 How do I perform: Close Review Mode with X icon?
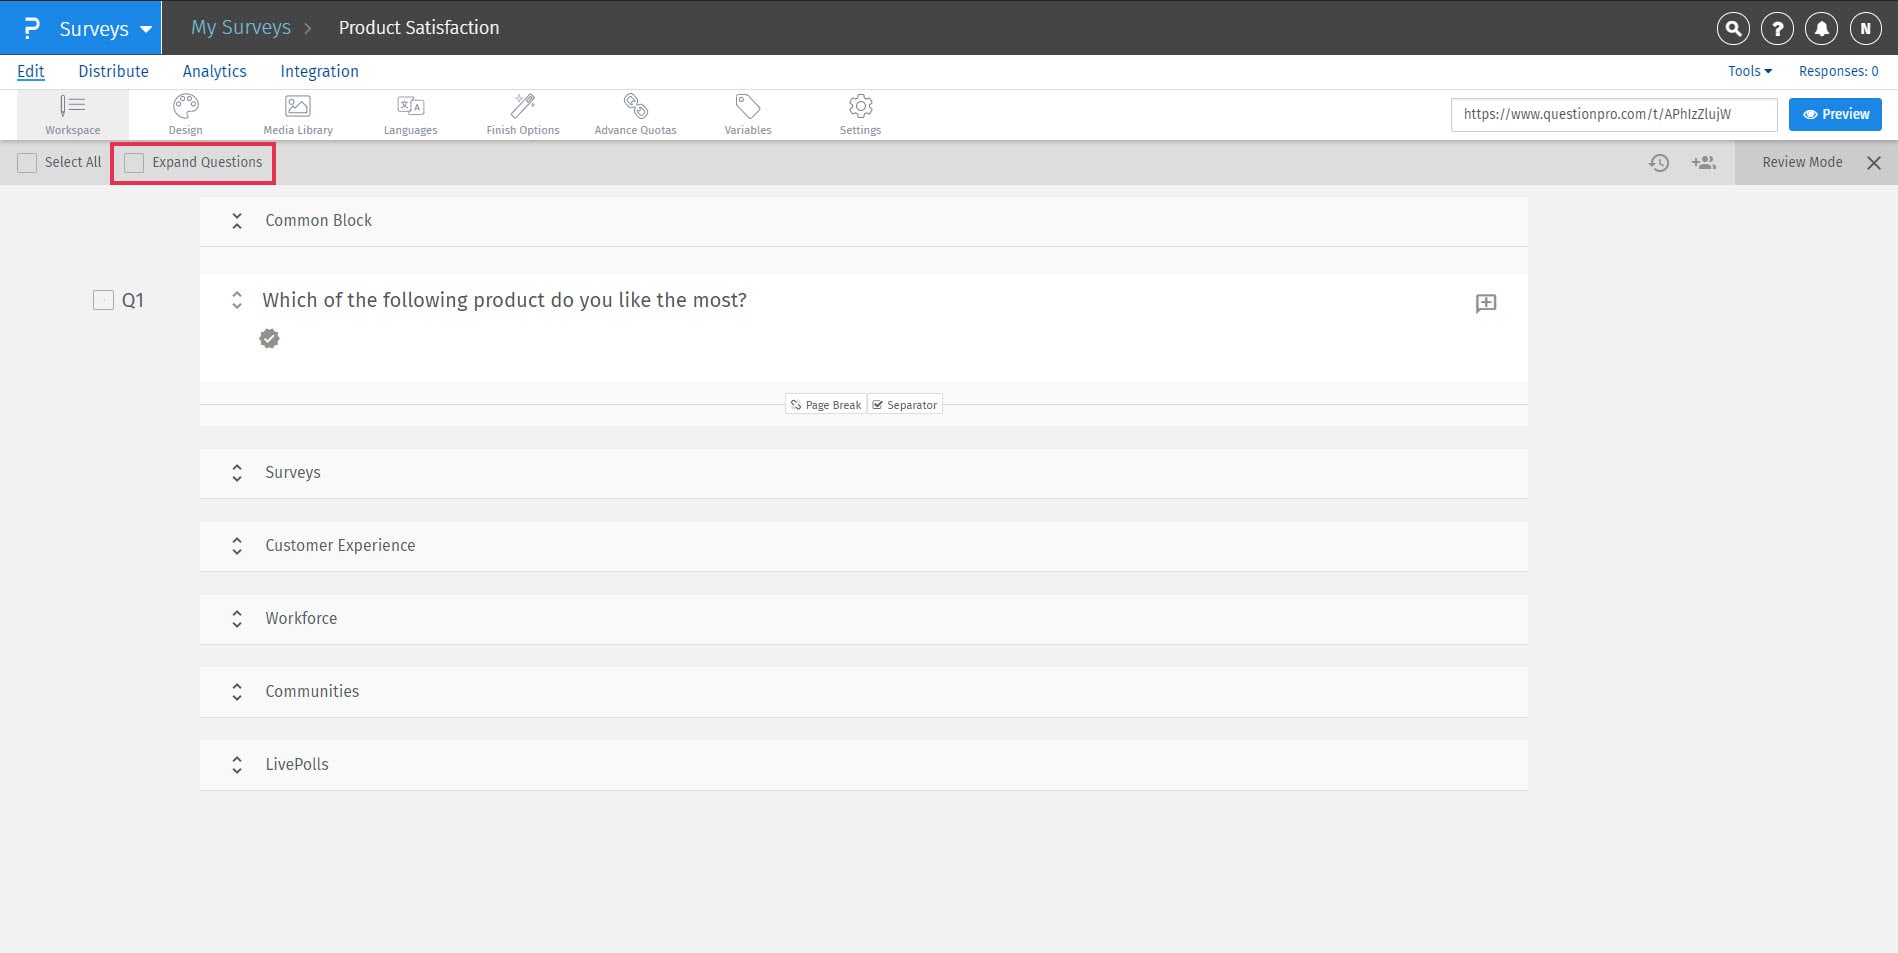(x=1874, y=163)
